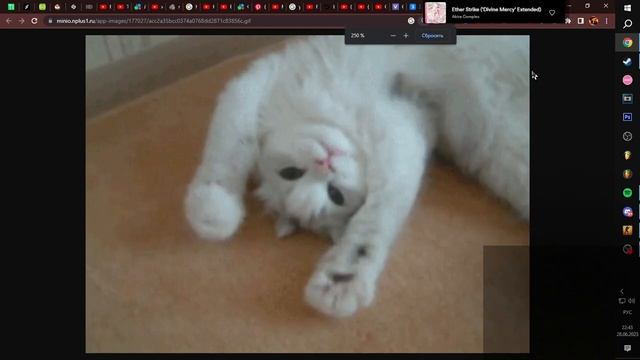Reset zoom via the Сбросить button
The height and width of the screenshot is (360, 640).
pos(432,36)
